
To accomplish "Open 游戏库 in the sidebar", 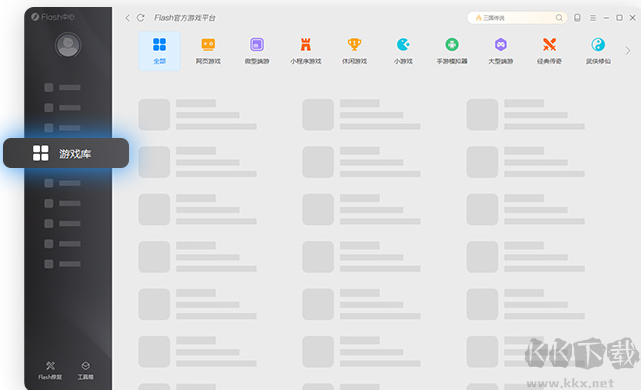I will [x=66, y=153].
